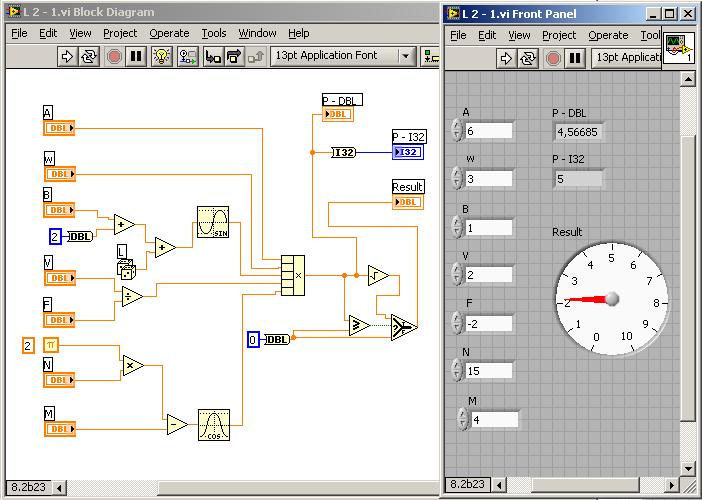This screenshot has height=500, width=702.
Task: Select the Select function node
Action: coord(404,327)
